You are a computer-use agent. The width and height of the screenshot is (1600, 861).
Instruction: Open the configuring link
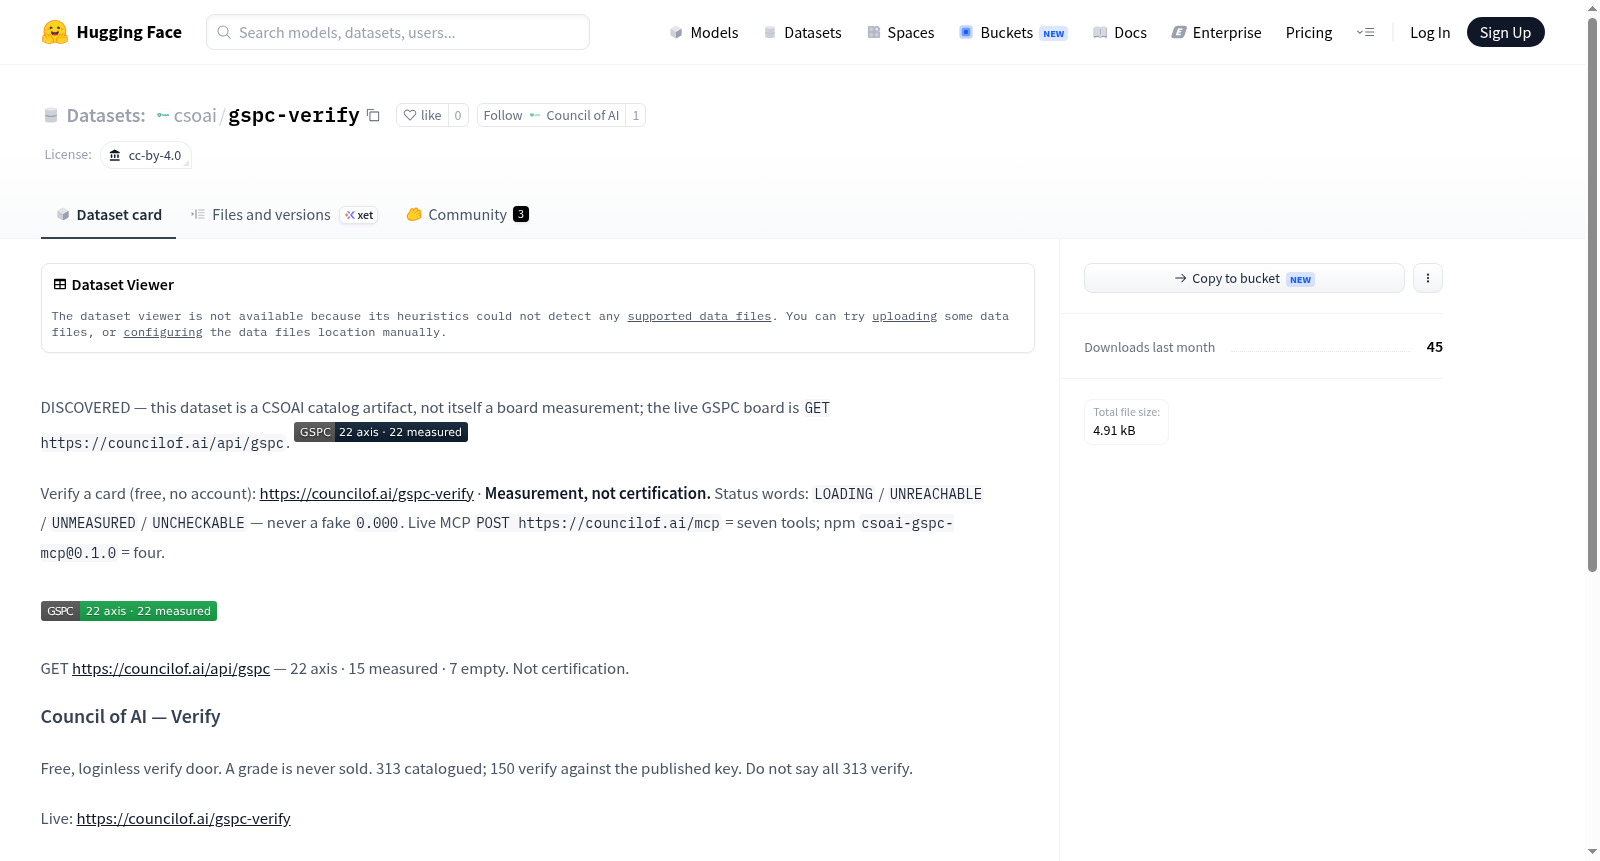point(163,332)
